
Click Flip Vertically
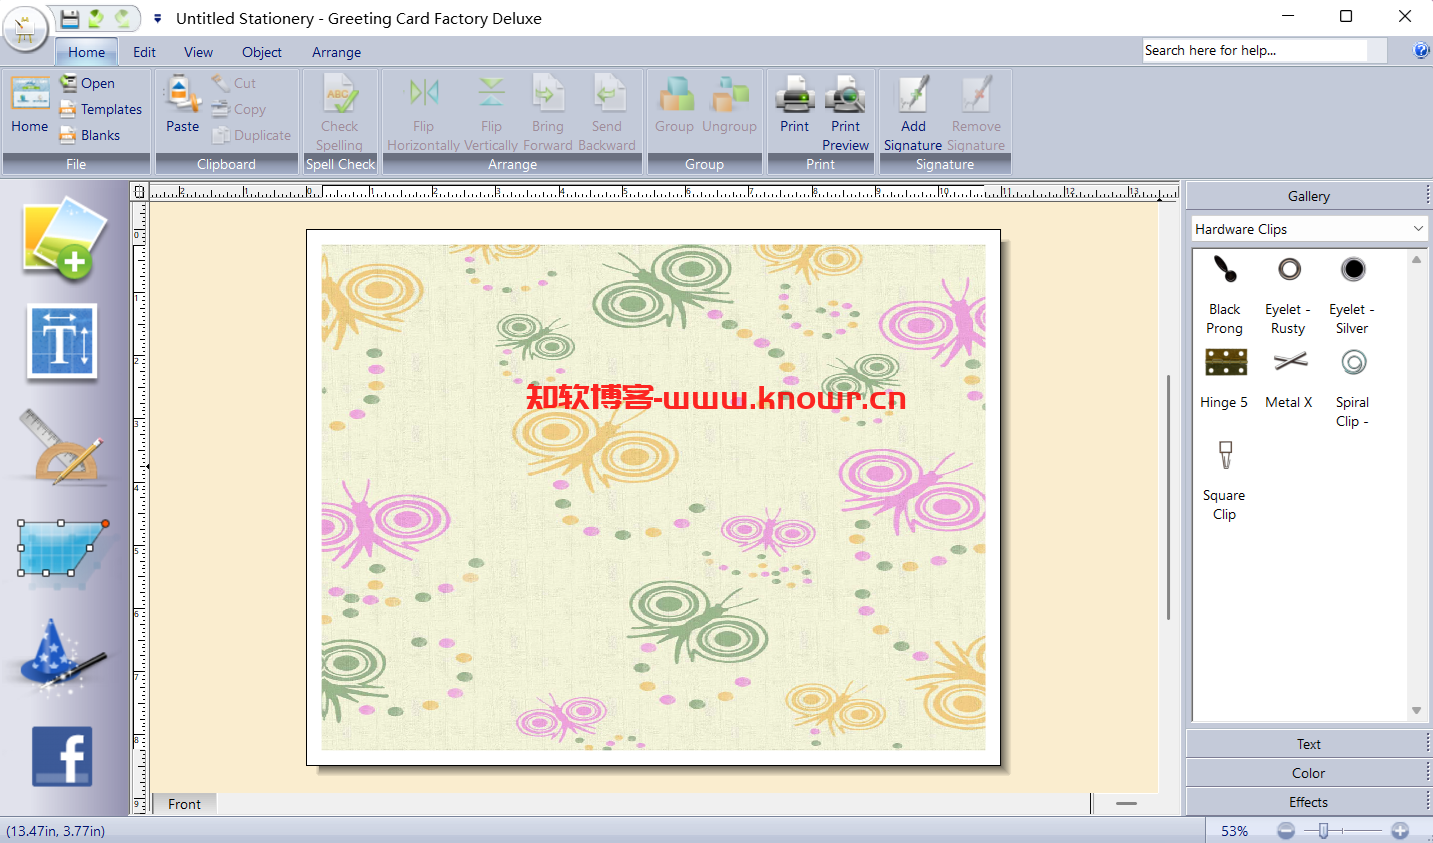(491, 113)
